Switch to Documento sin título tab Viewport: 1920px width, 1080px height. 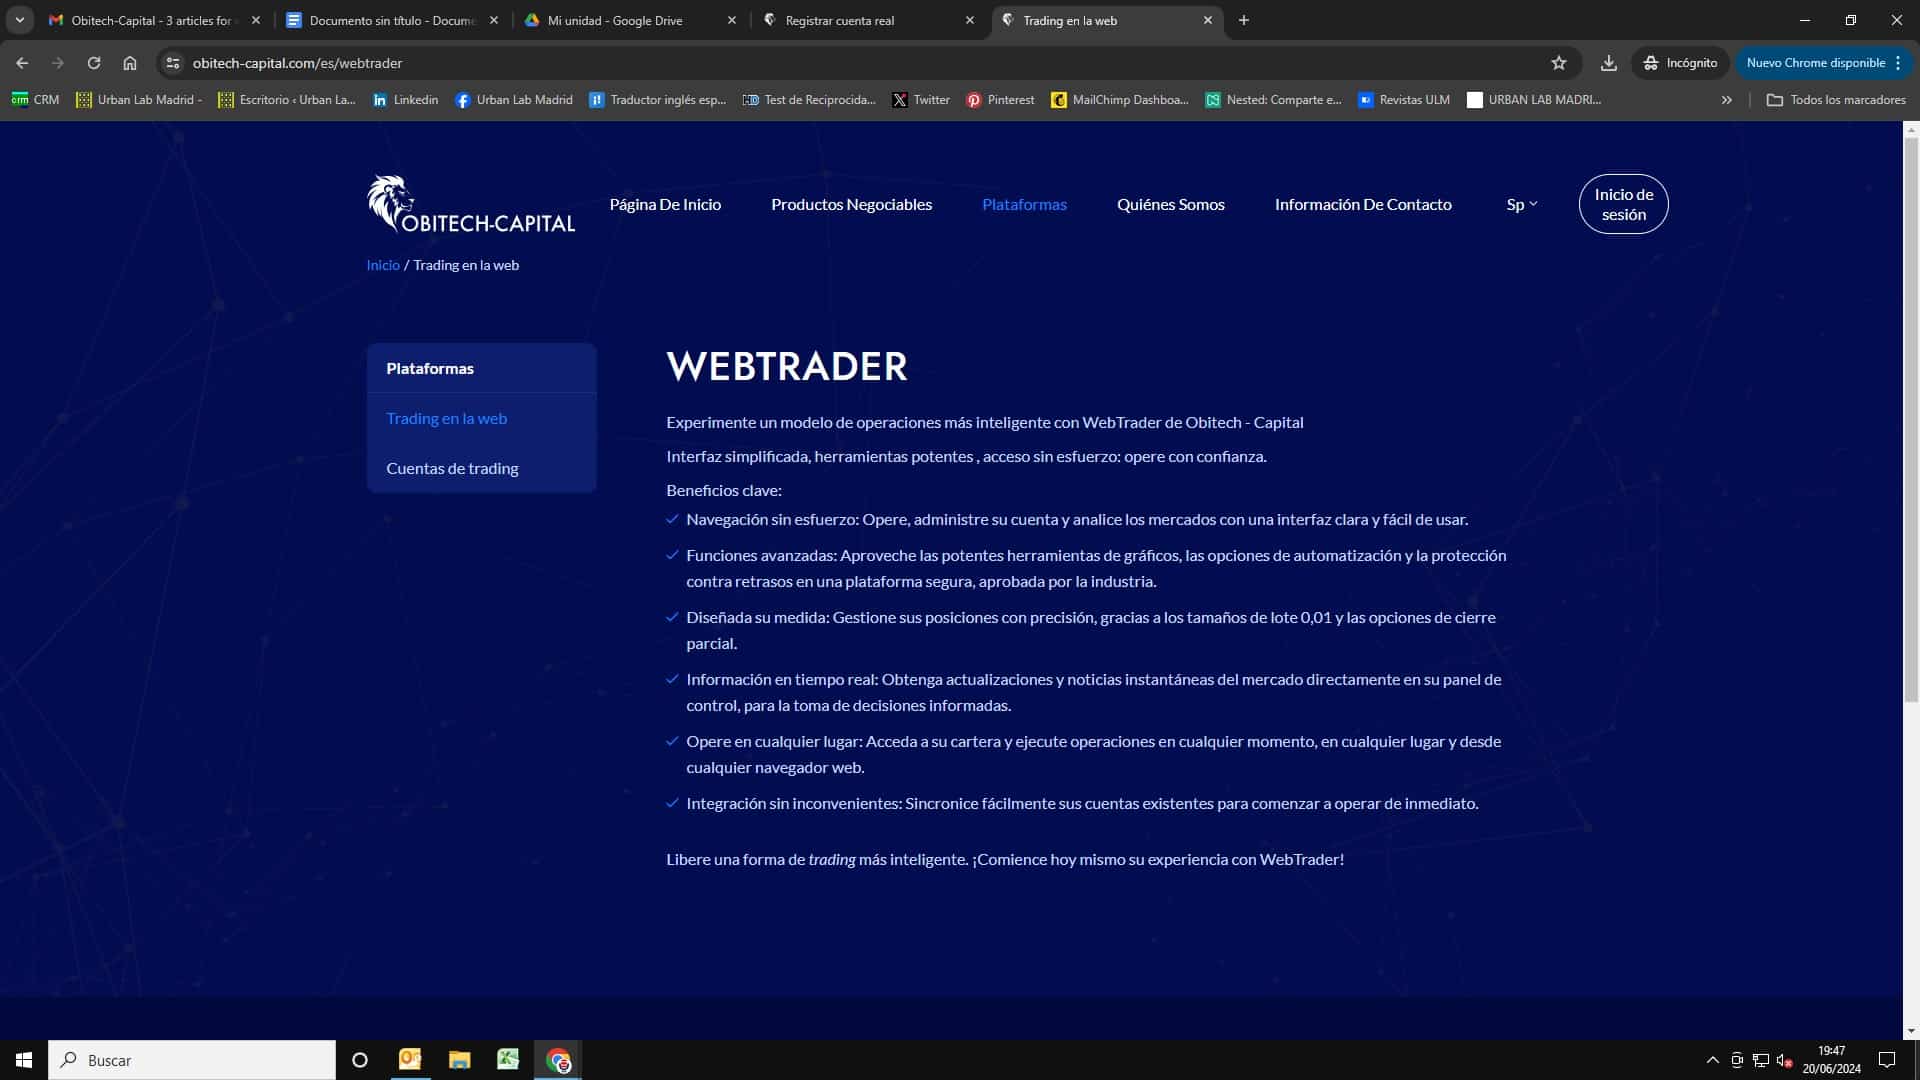click(x=390, y=20)
